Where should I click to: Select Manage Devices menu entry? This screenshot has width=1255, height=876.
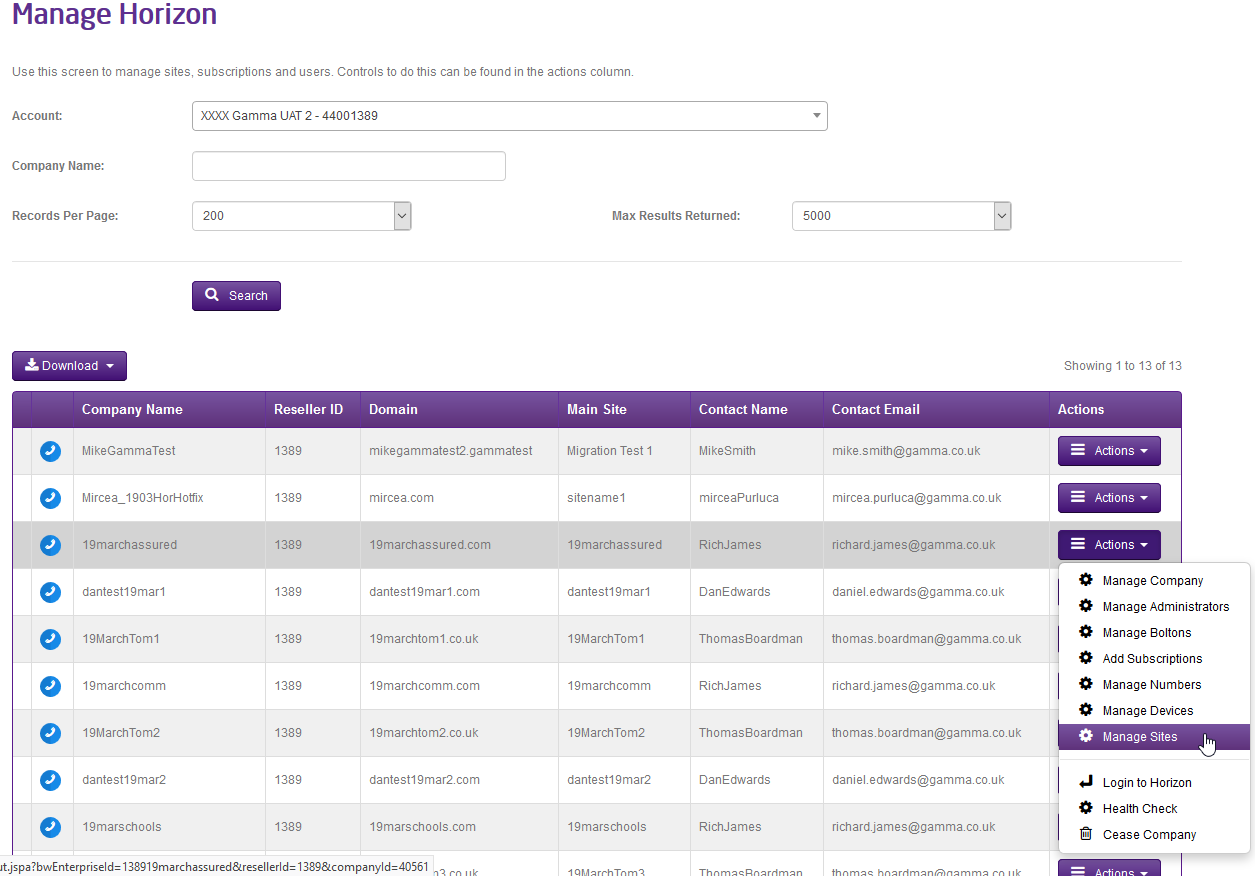(x=1154, y=711)
